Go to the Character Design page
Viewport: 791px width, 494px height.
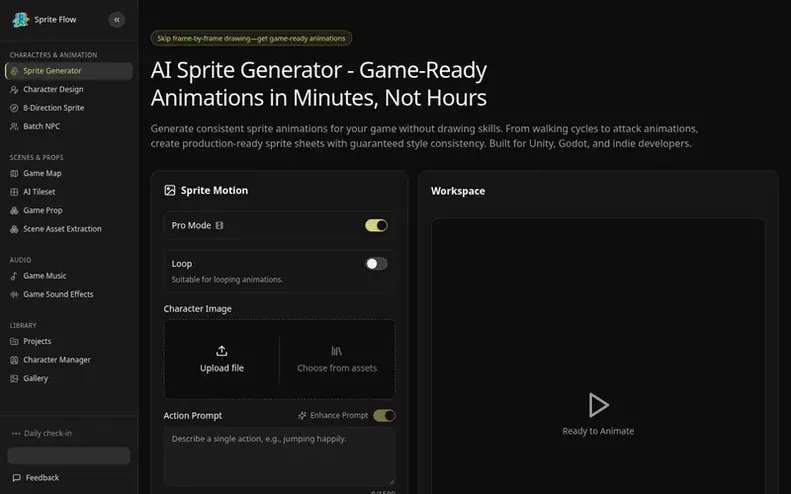[69, 89]
